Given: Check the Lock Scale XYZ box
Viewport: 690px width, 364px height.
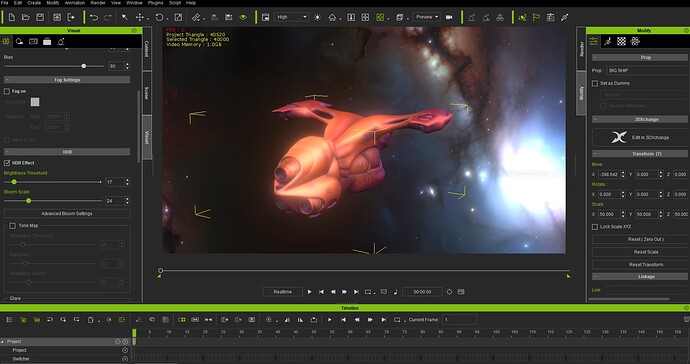Looking at the screenshot, I should pos(595,227).
